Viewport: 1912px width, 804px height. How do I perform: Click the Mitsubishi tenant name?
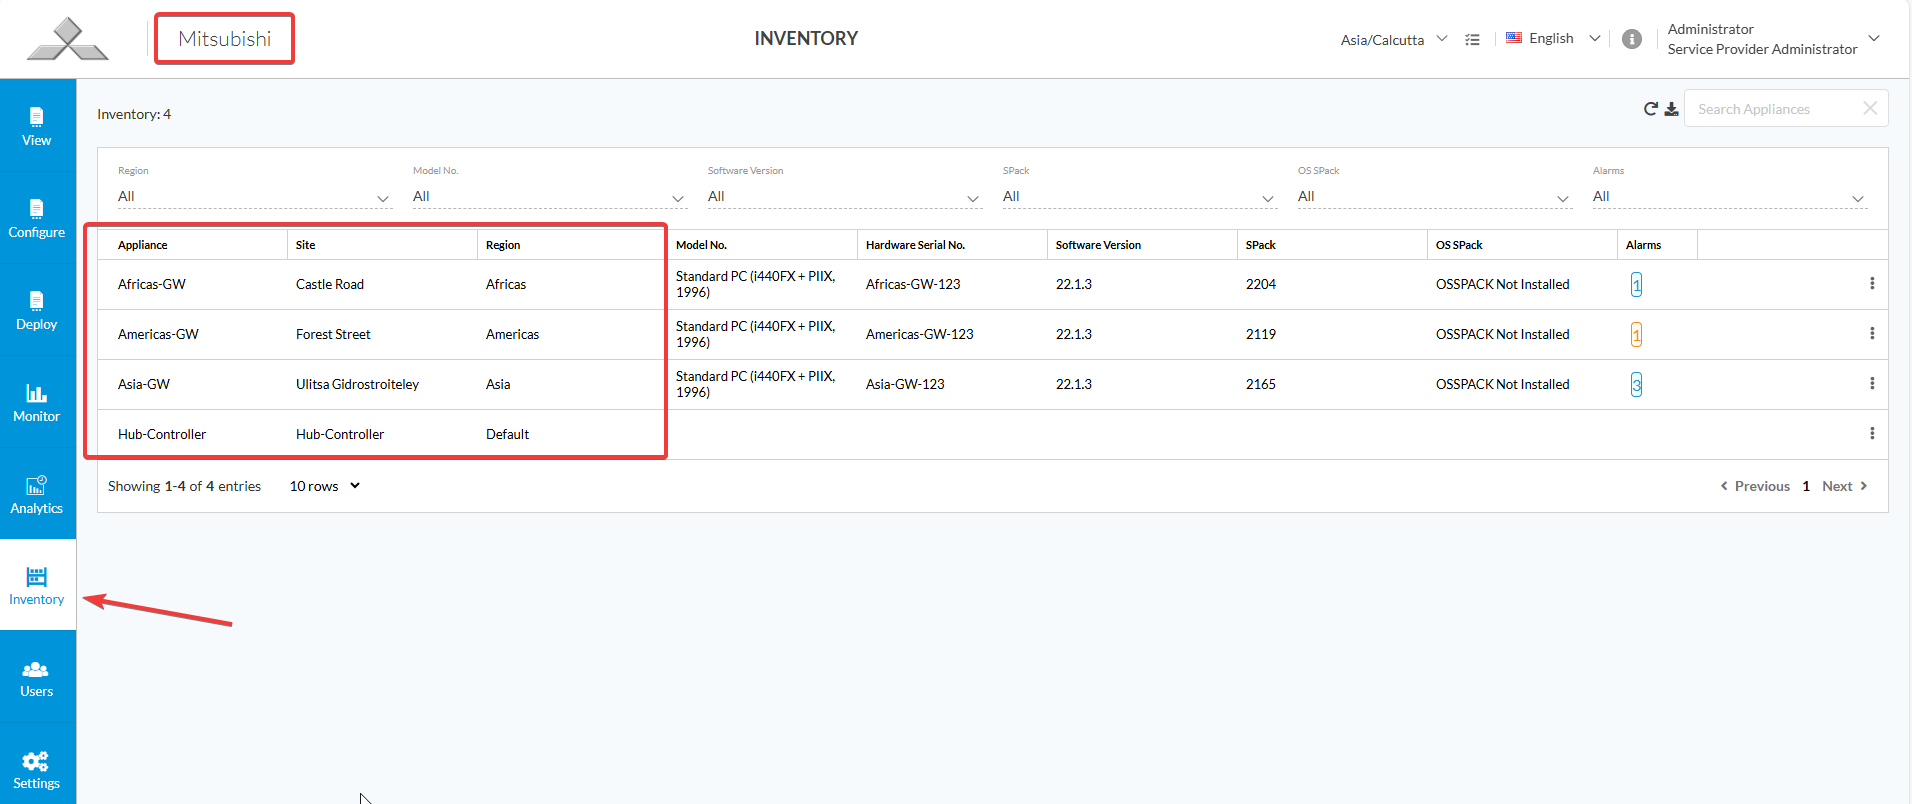coord(225,39)
